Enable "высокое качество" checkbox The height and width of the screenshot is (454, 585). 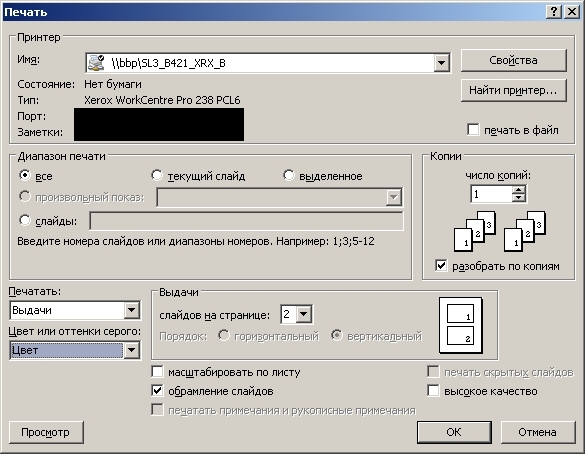point(433,391)
